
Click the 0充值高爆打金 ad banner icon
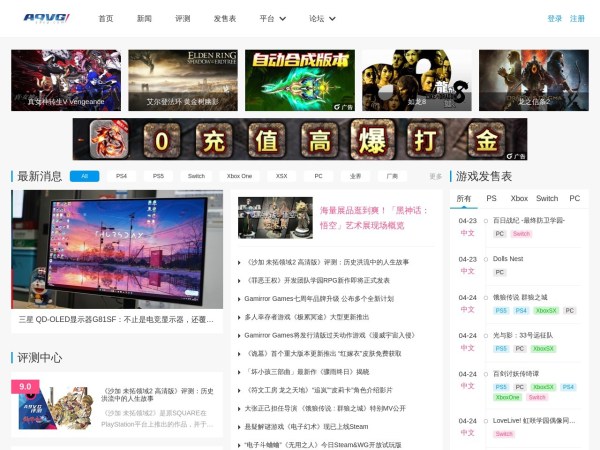pyautogui.click(x=299, y=140)
